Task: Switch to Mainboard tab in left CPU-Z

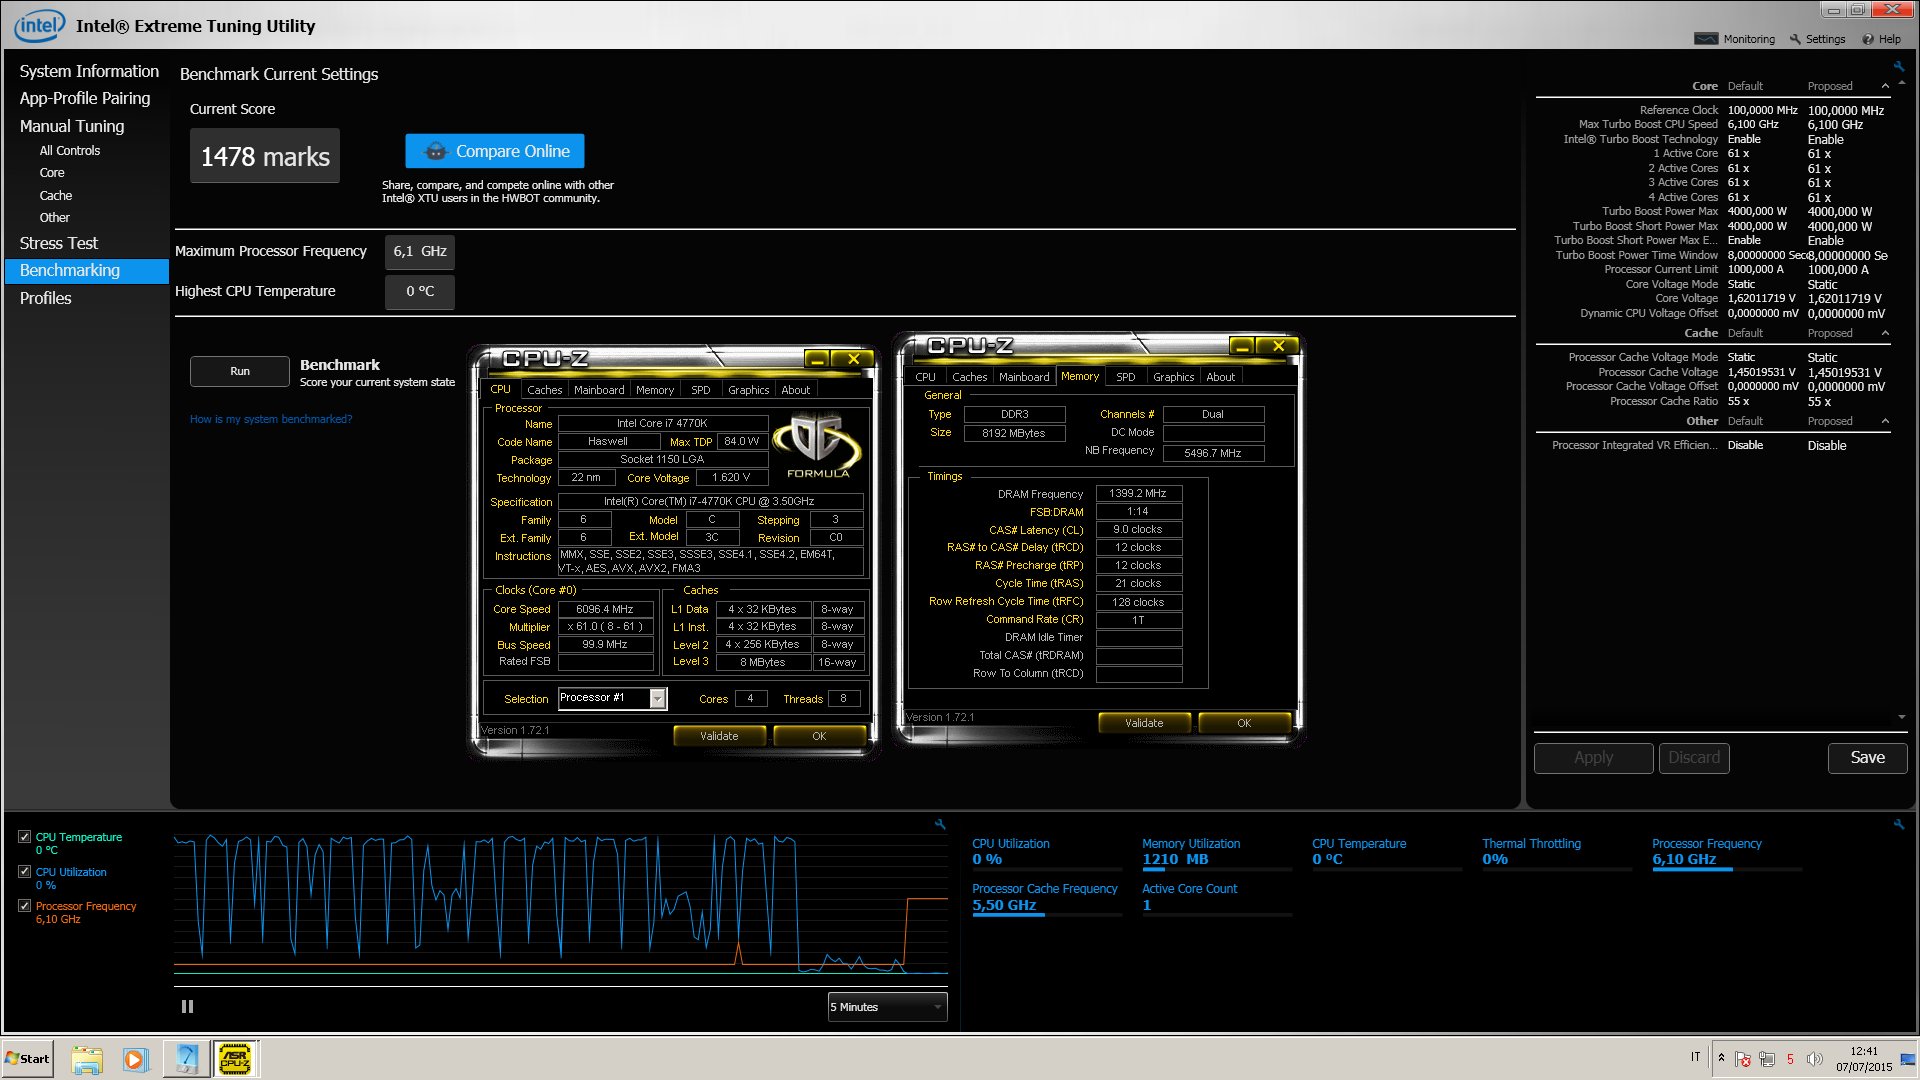Action: (x=599, y=390)
